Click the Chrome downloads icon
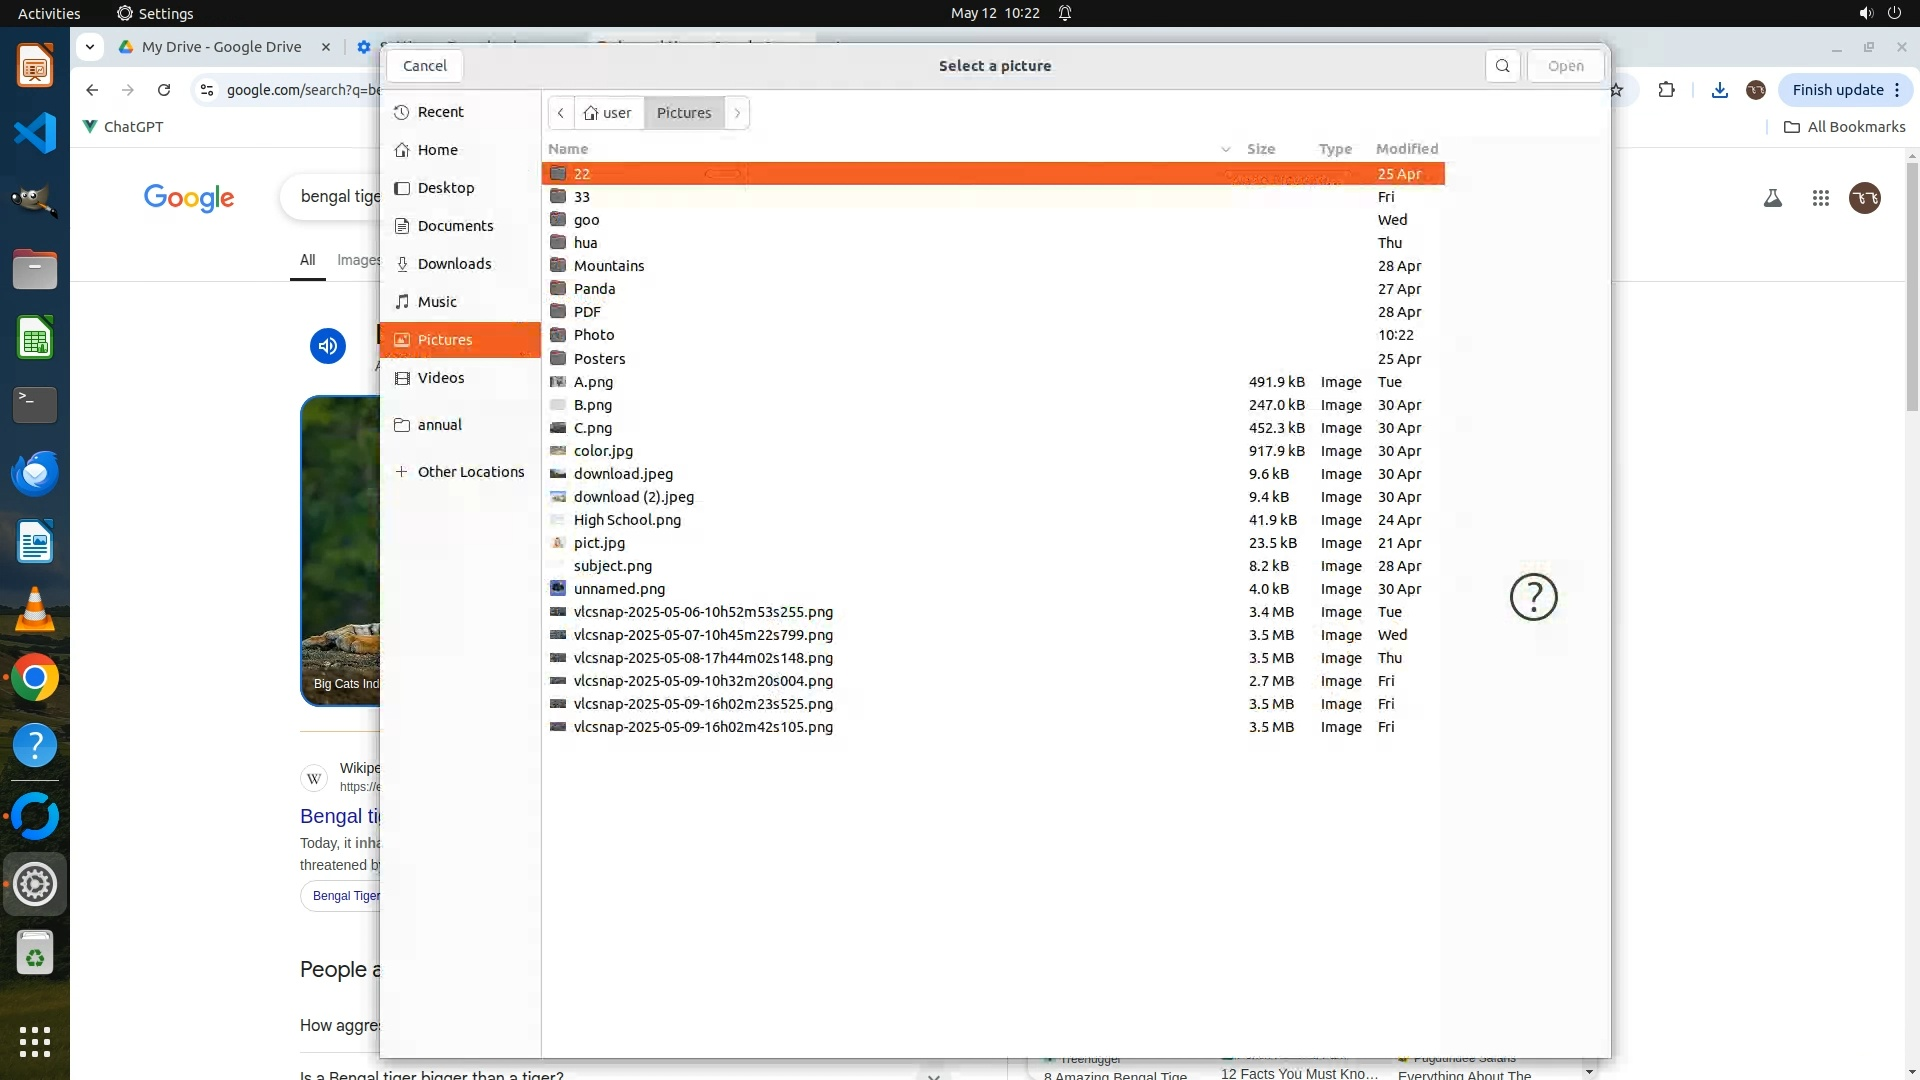 pos(1719,90)
